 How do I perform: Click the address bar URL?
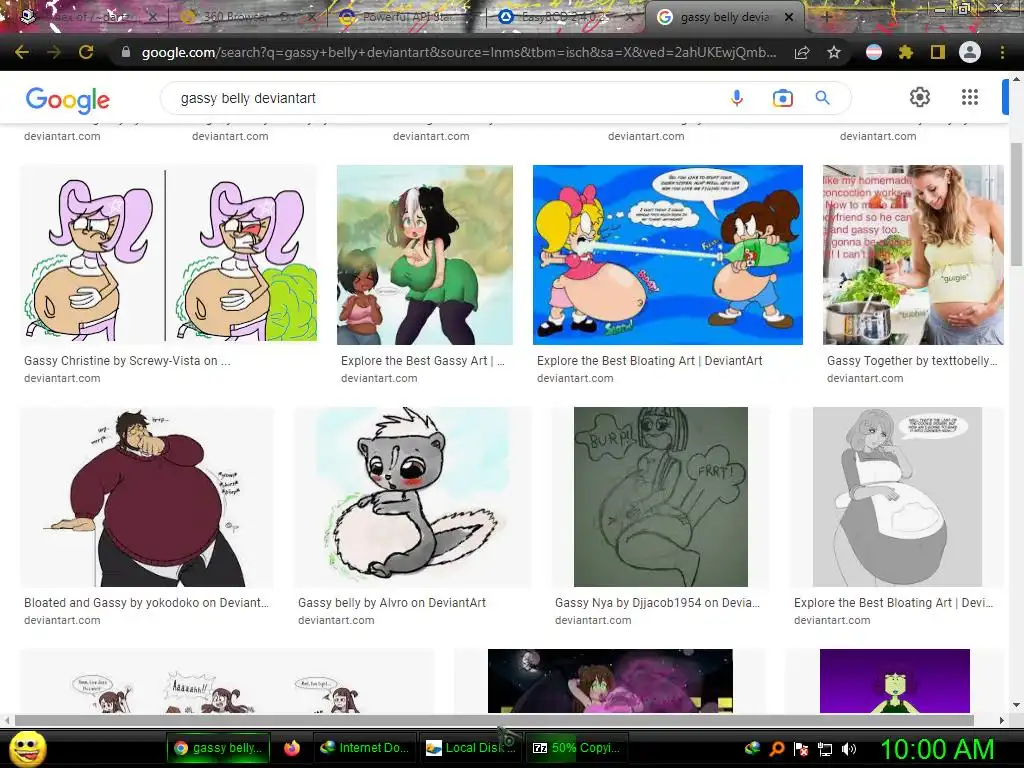pyautogui.click(x=458, y=52)
